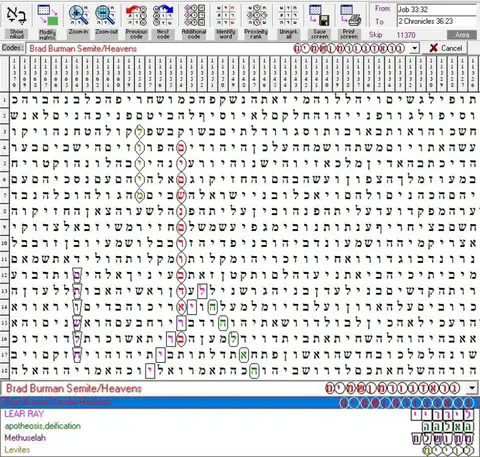Open the Additional code tool
This screenshot has width=480, height=457.
point(194,22)
